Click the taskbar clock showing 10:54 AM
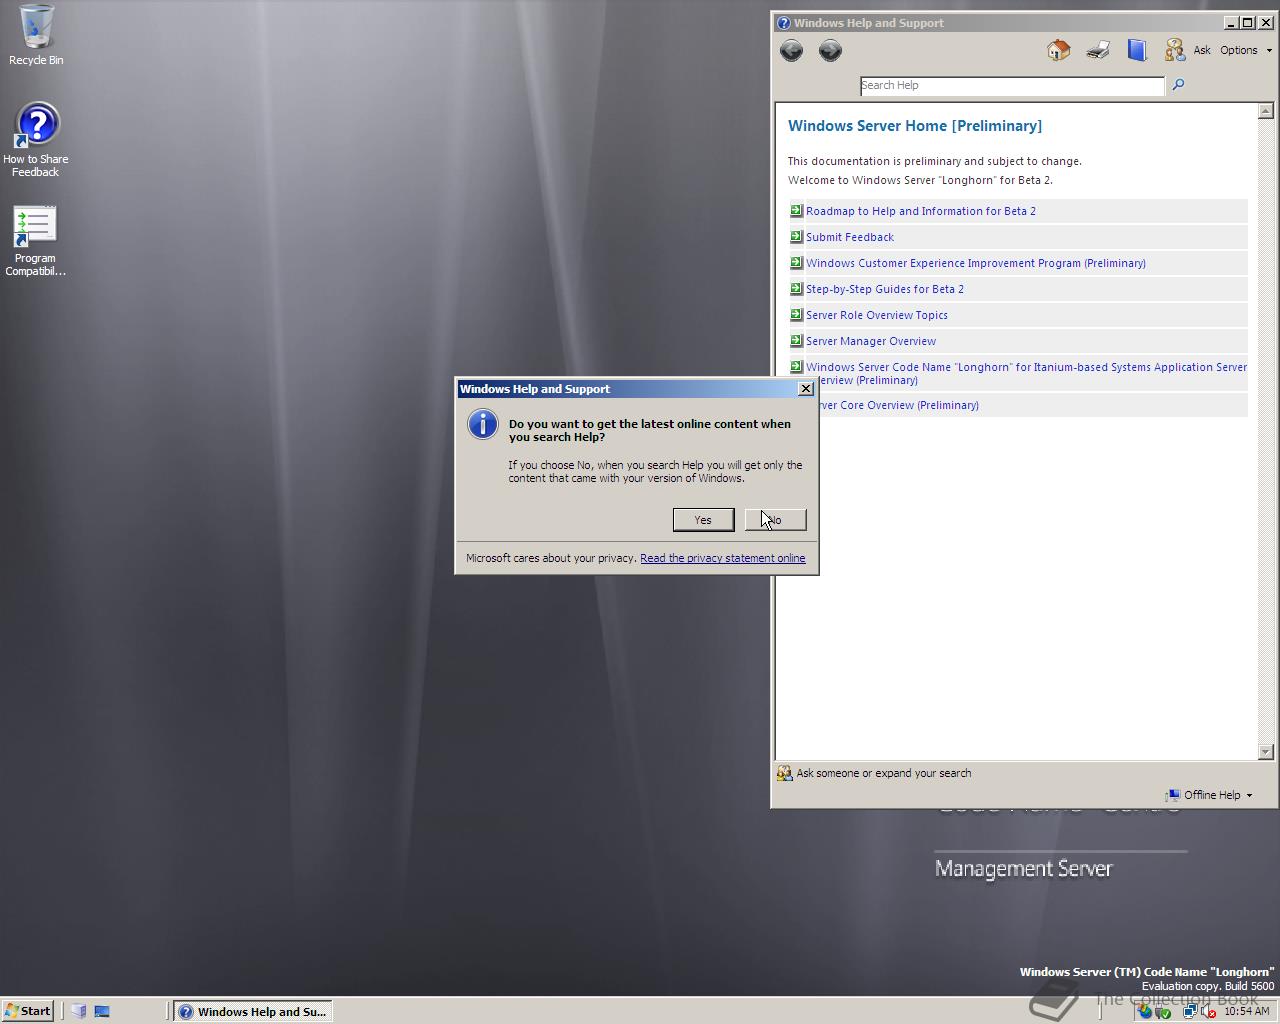The width and height of the screenshot is (1280, 1024). point(1247,1011)
